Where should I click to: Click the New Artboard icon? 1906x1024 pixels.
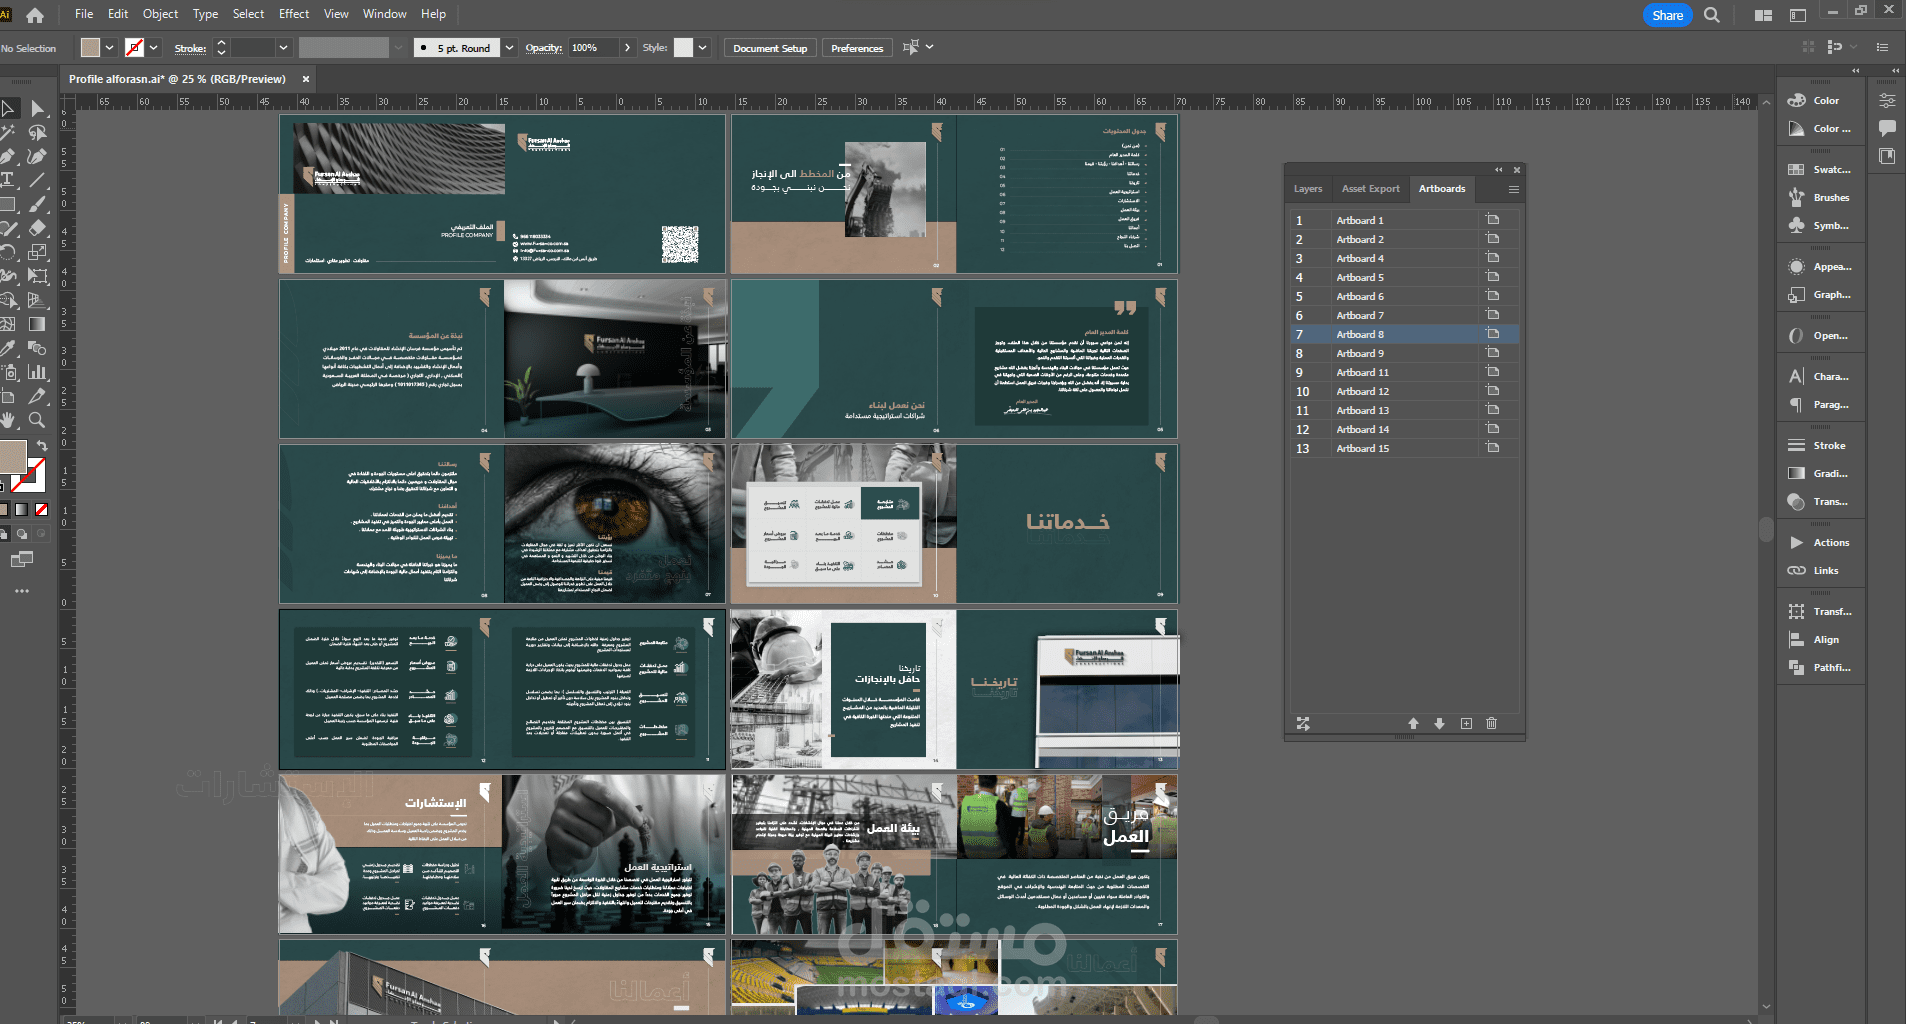coord(1466,723)
